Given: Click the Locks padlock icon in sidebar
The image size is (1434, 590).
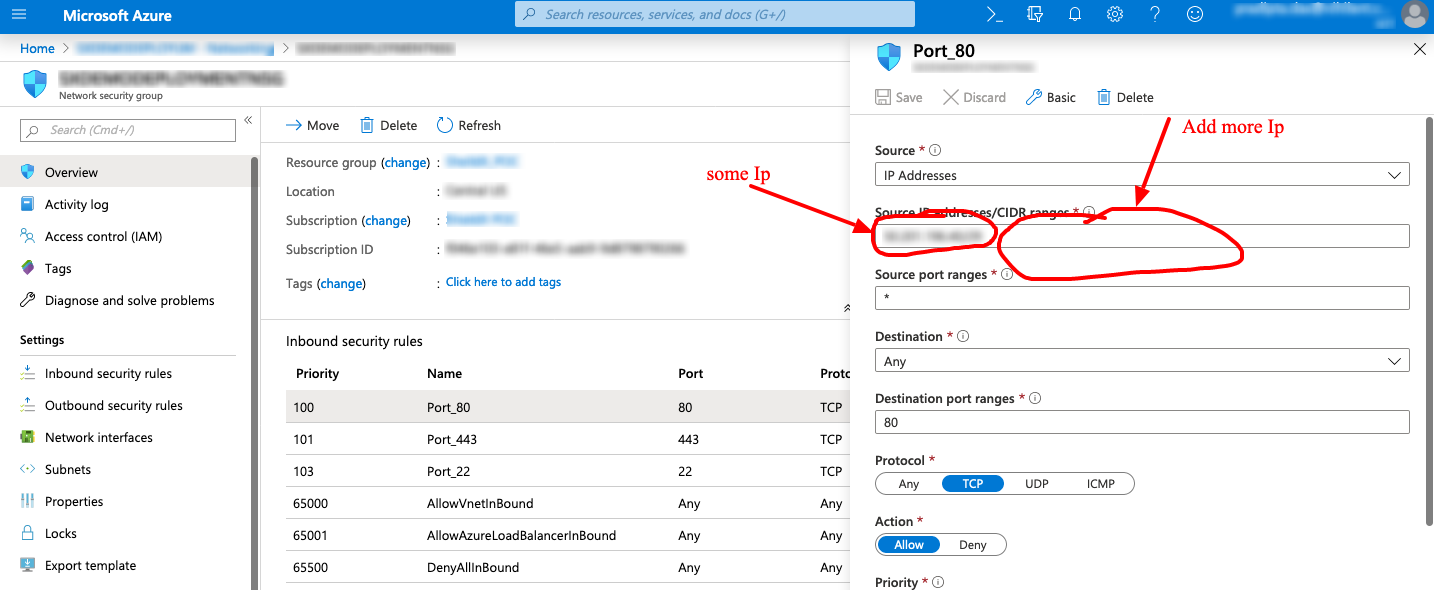Looking at the screenshot, I should pyautogui.click(x=27, y=533).
